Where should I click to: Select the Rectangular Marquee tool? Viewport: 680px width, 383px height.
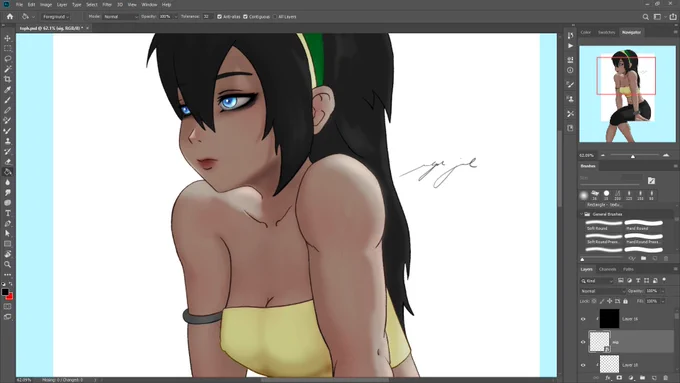[7, 49]
